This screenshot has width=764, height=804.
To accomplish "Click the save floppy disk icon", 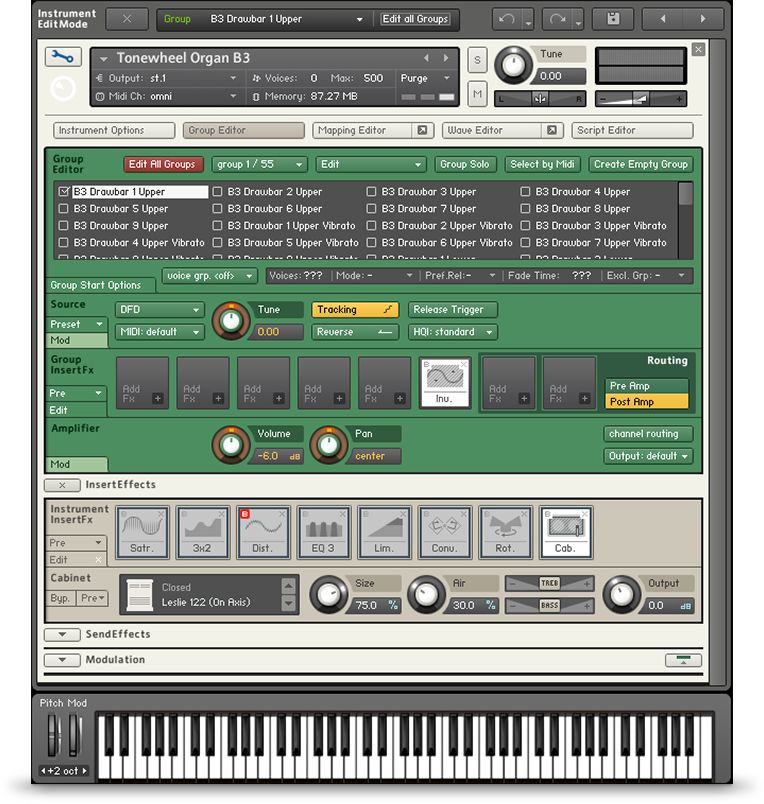I will pyautogui.click(x=612, y=19).
